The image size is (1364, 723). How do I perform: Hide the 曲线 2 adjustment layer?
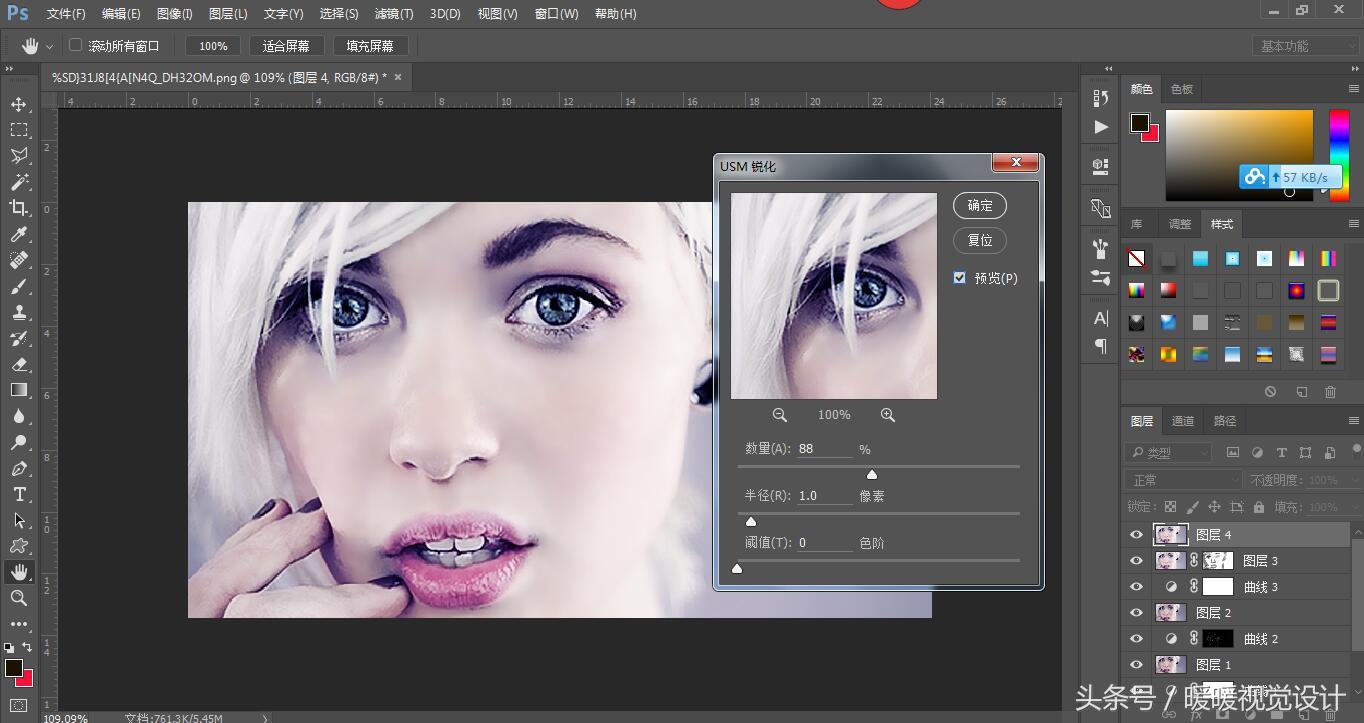coord(1136,639)
